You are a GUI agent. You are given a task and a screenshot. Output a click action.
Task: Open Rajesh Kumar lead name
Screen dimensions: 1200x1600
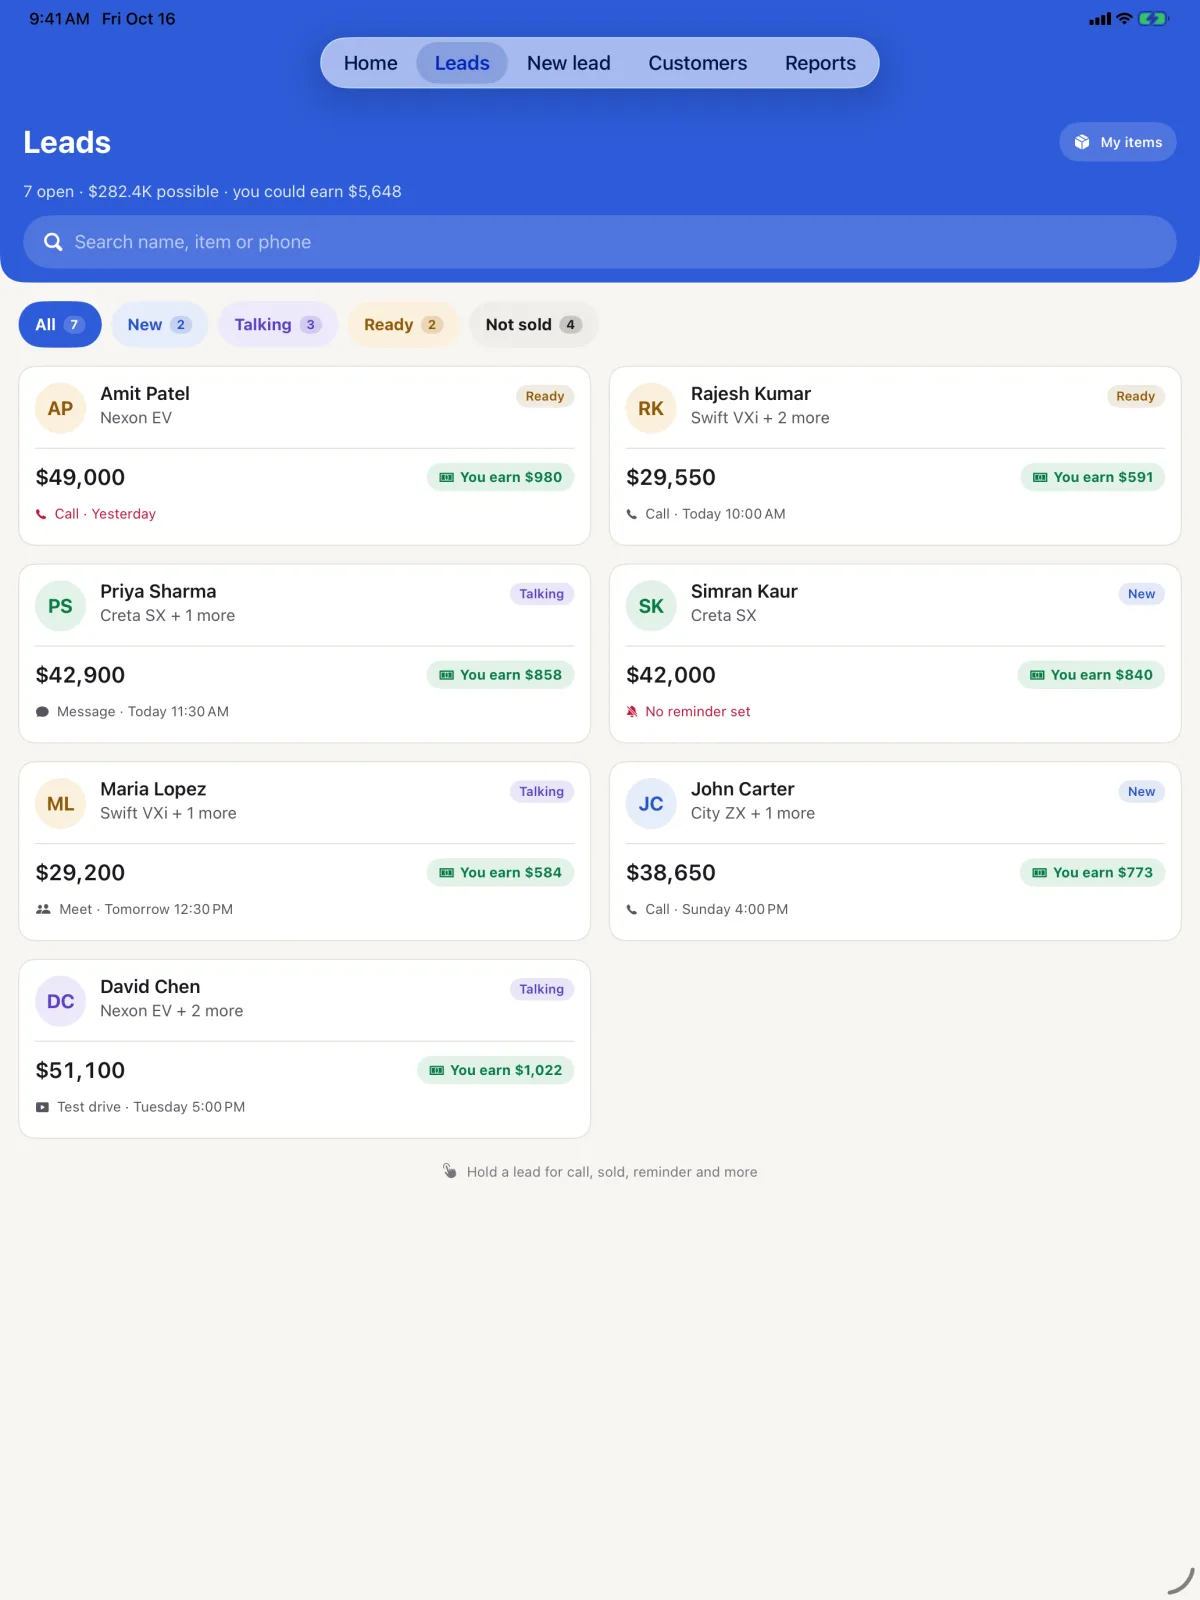pyautogui.click(x=751, y=394)
